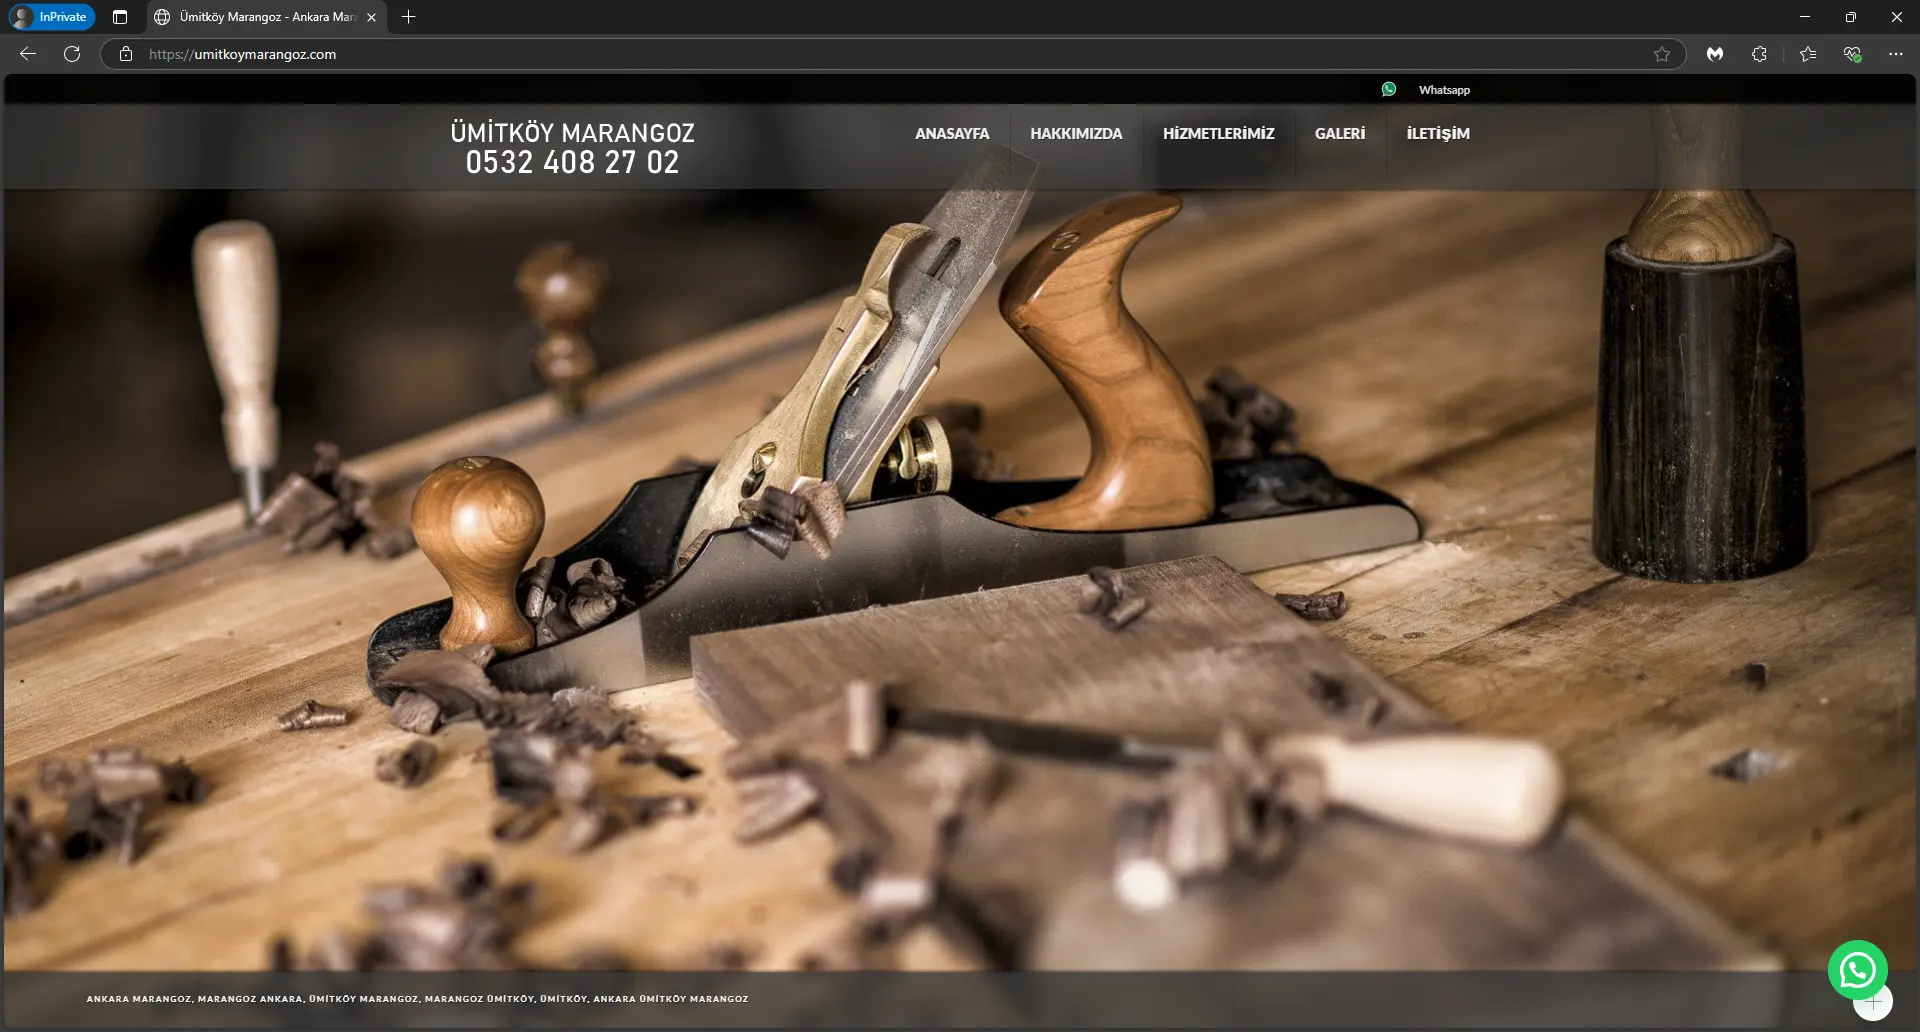Open a new browser tab
Image resolution: width=1920 pixels, height=1032 pixels.
408,17
